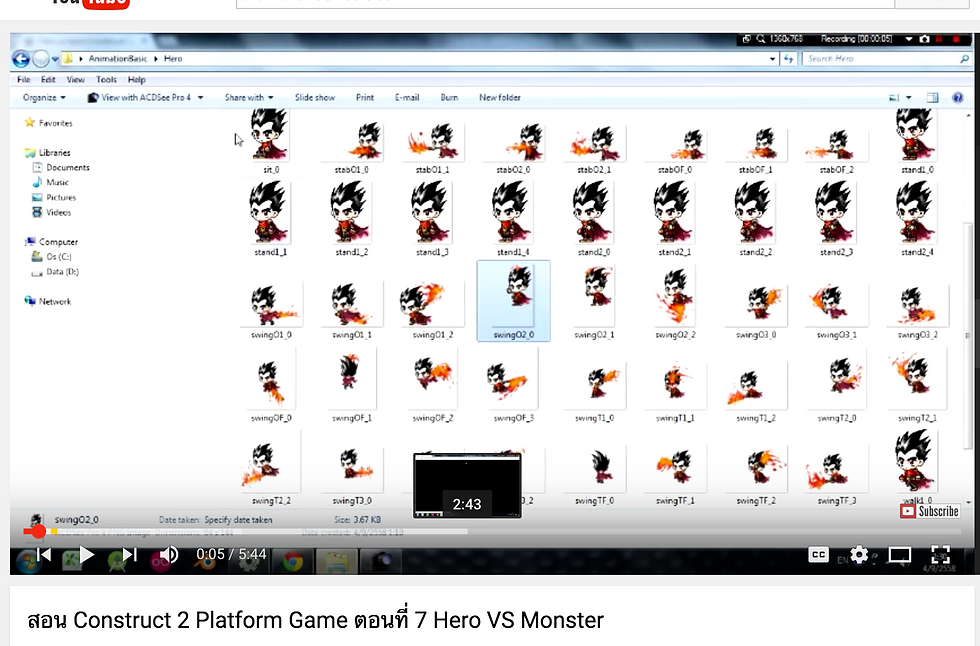The width and height of the screenshot is (980, 646).
Task: Open recording toolbar dropdown arrow
Action: click(909, 39)
